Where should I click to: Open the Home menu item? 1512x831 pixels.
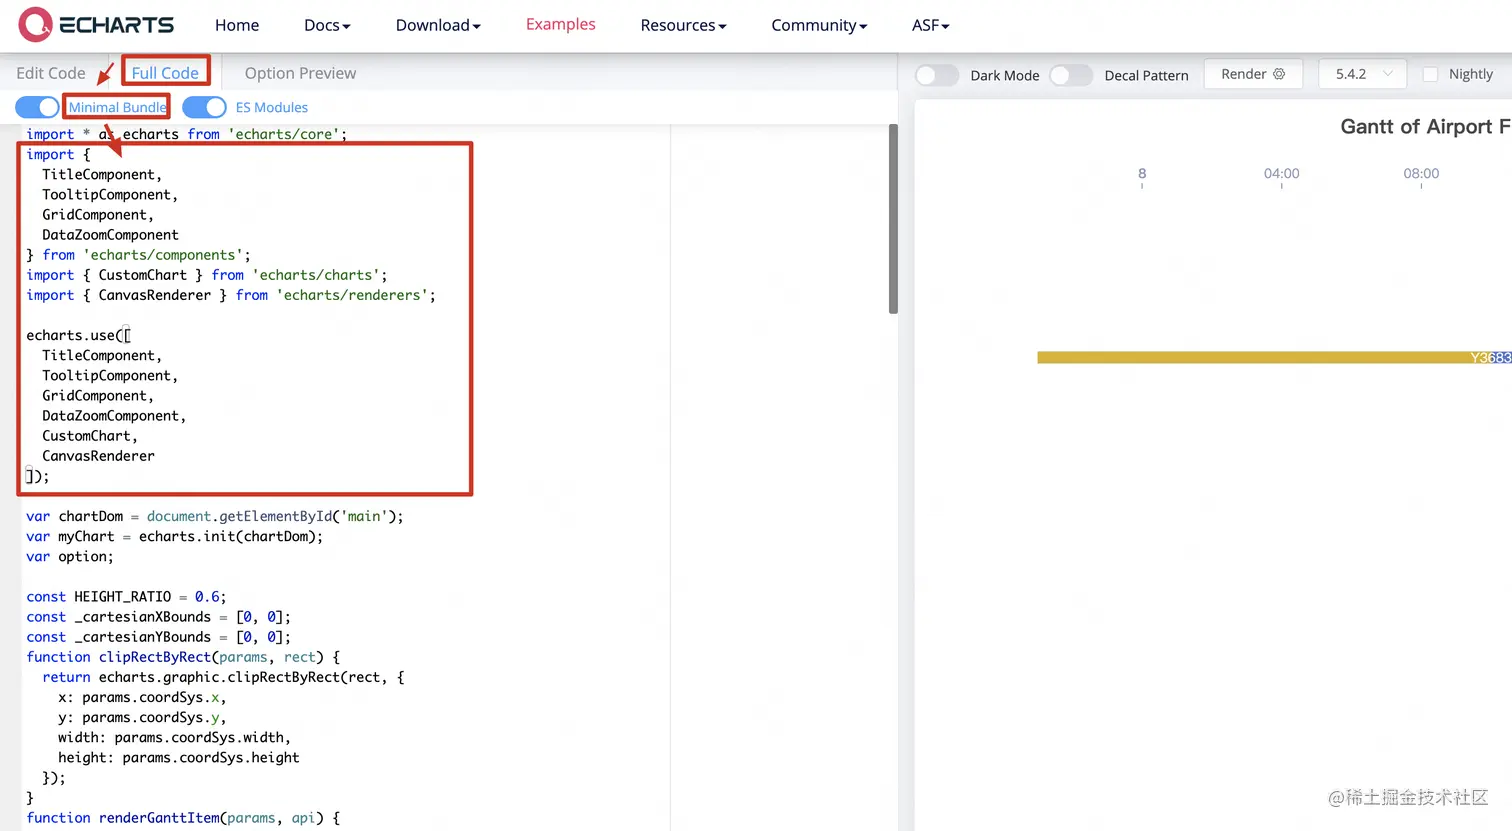coord(237,25)
